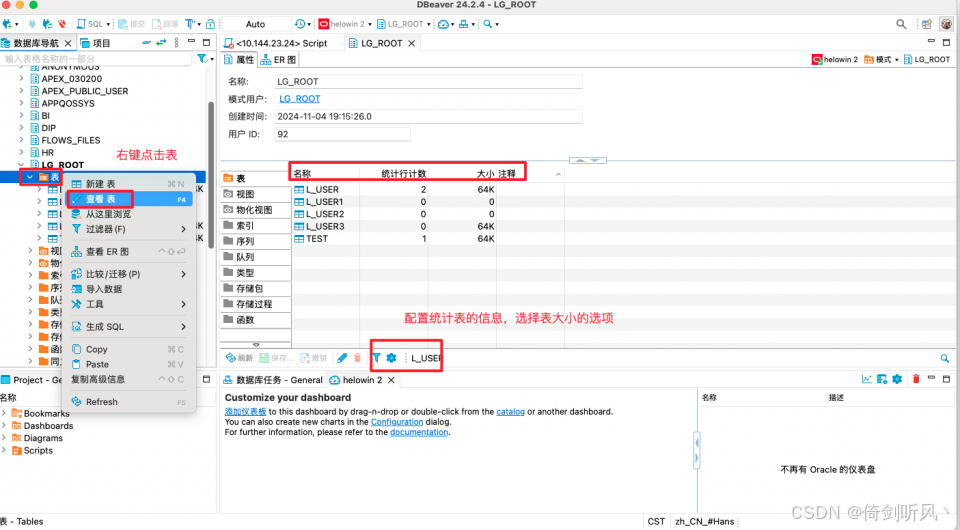Screen dimensions: 960x530
Task: Click the dashboard chart line icon
Action: pos(867,379)
